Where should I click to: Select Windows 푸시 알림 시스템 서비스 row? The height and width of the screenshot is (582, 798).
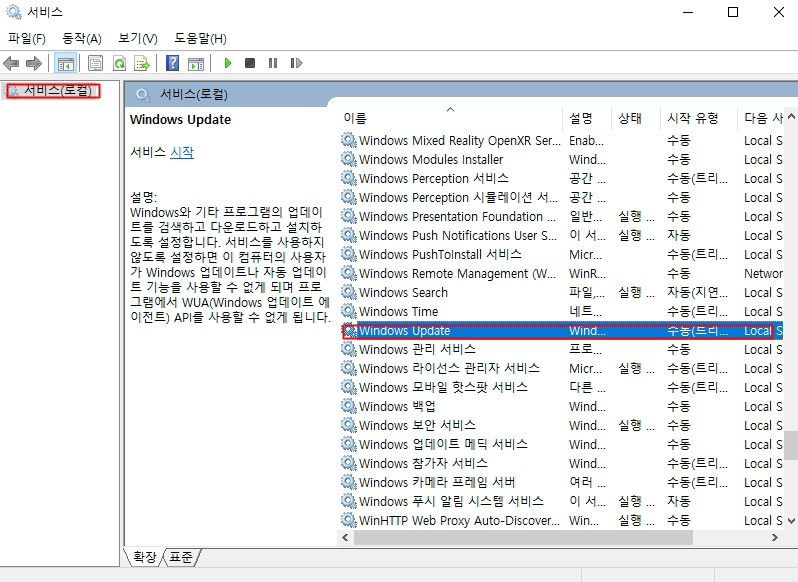(560, 502)
